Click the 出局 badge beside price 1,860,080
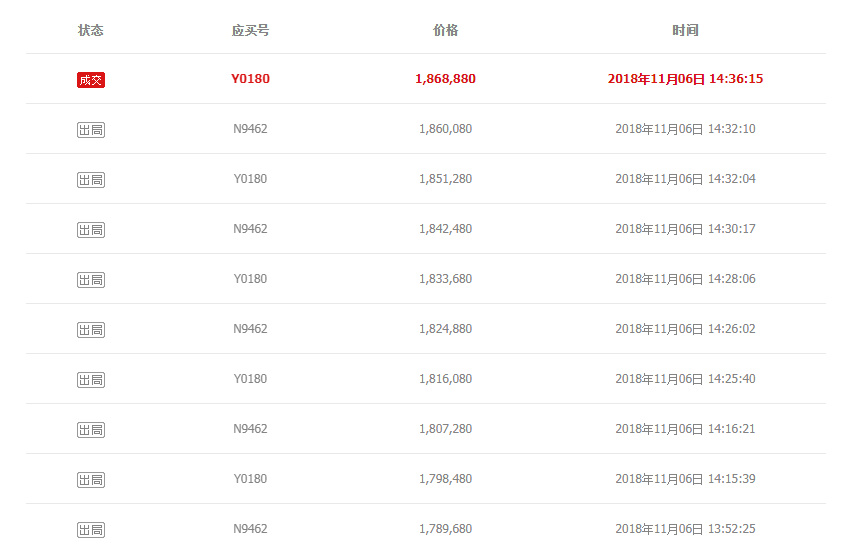The width and height of the screenshot is (850, 552). point(91,130)
